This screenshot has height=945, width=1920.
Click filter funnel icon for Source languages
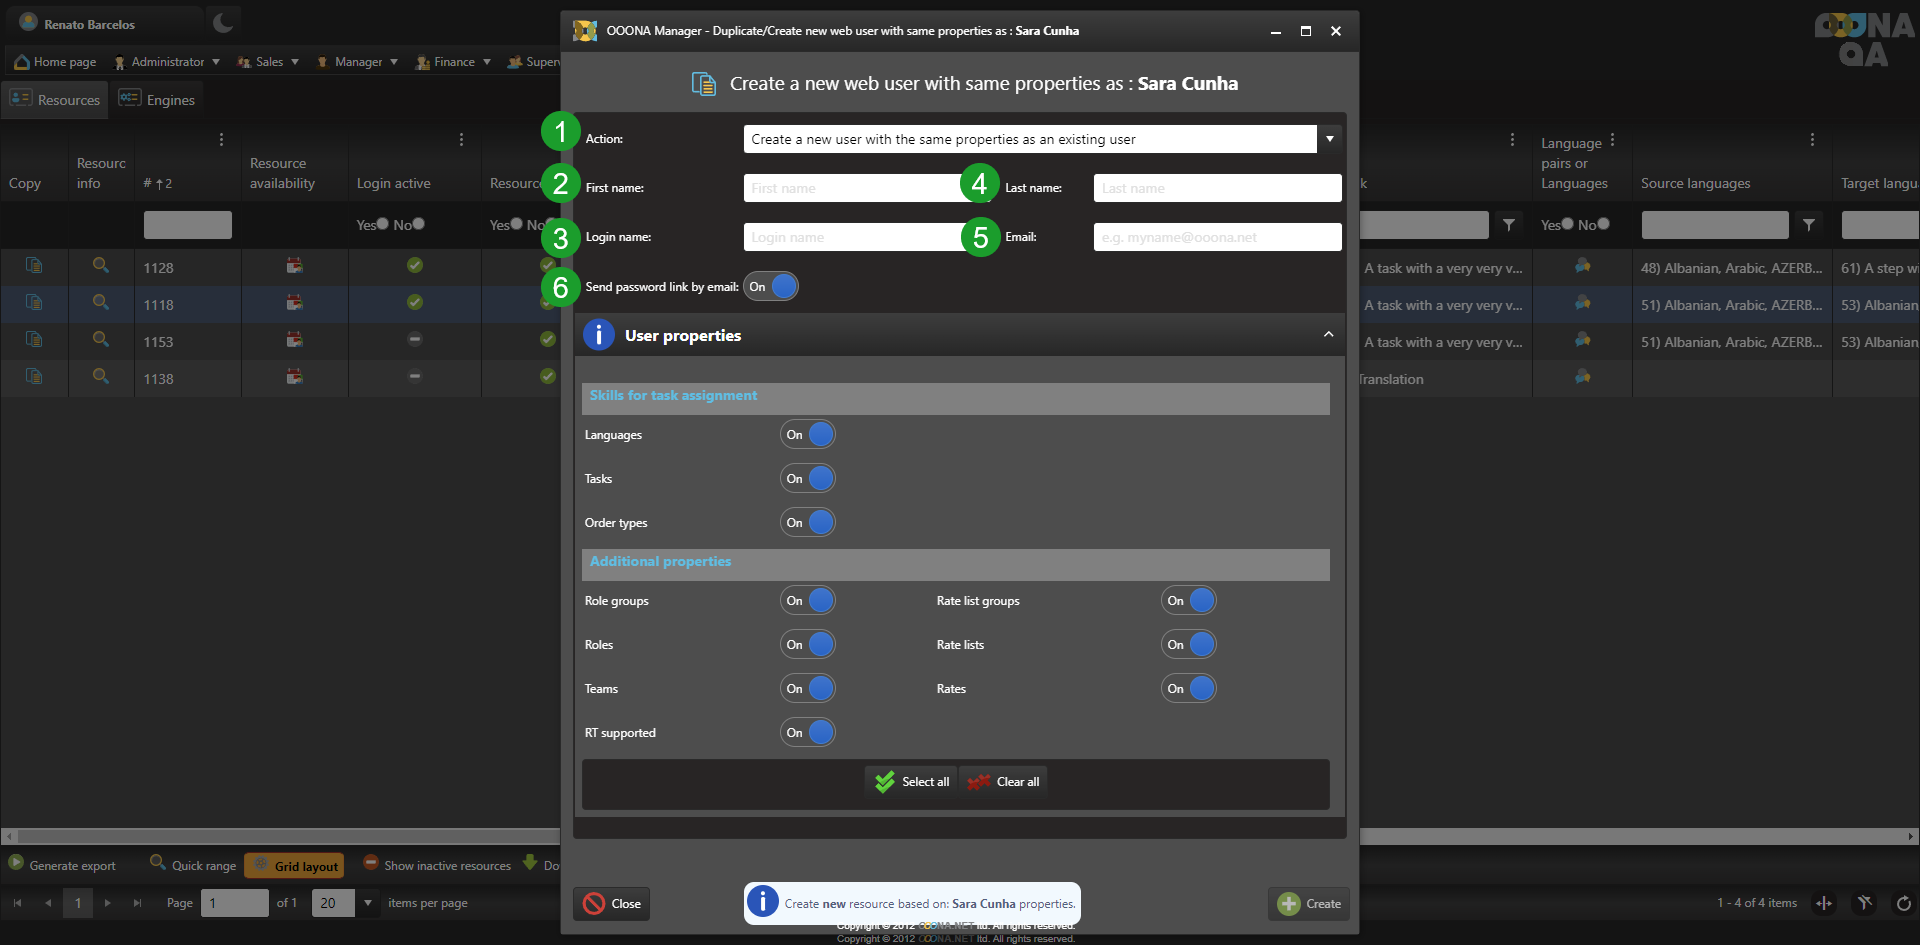[x=1808, y=225]
